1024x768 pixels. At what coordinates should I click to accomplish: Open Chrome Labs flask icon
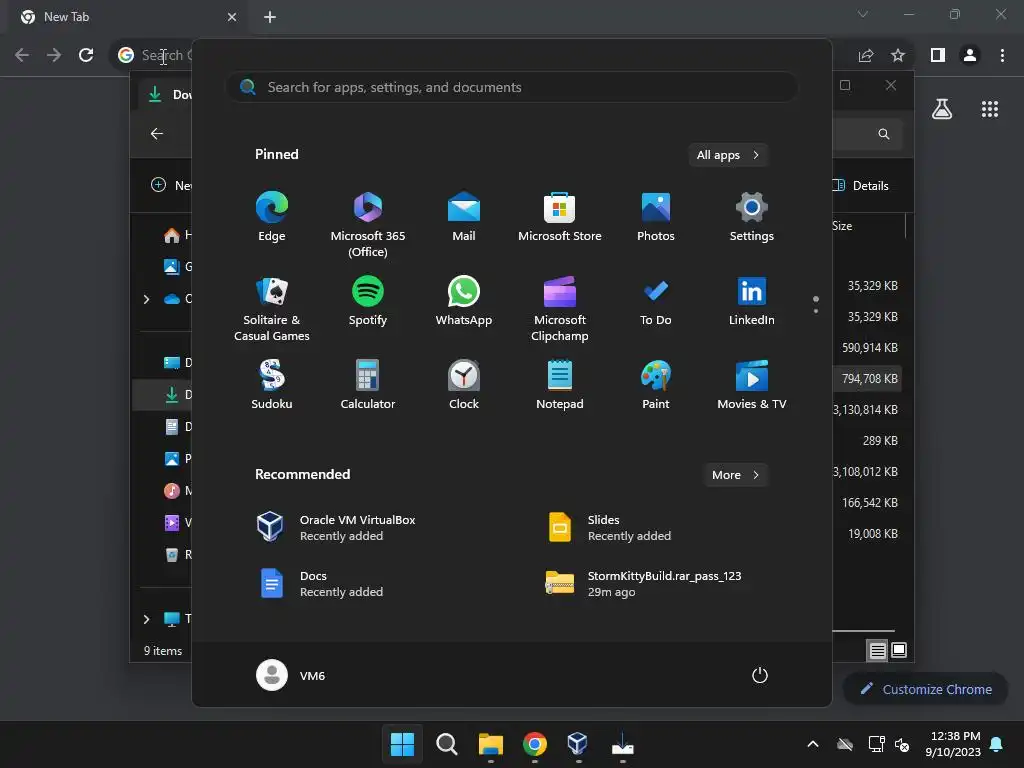(942, 108)
